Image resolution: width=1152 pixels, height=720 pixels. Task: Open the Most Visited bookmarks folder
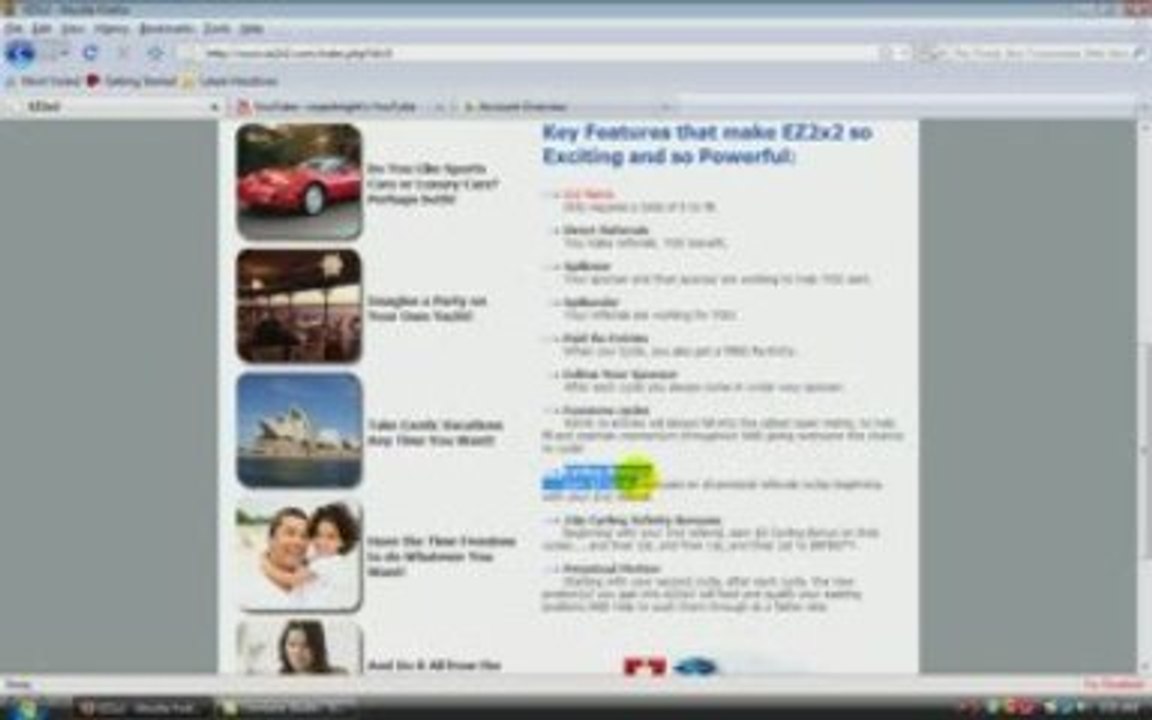tap(43, 81)
